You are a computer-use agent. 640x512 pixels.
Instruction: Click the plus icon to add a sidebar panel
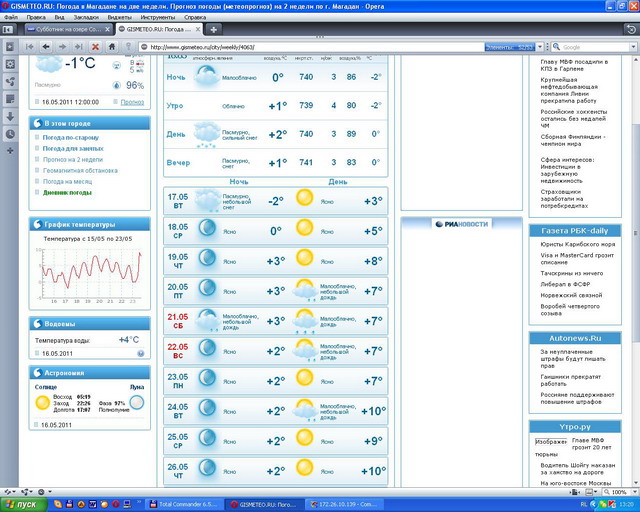click(x=9, y=150)
